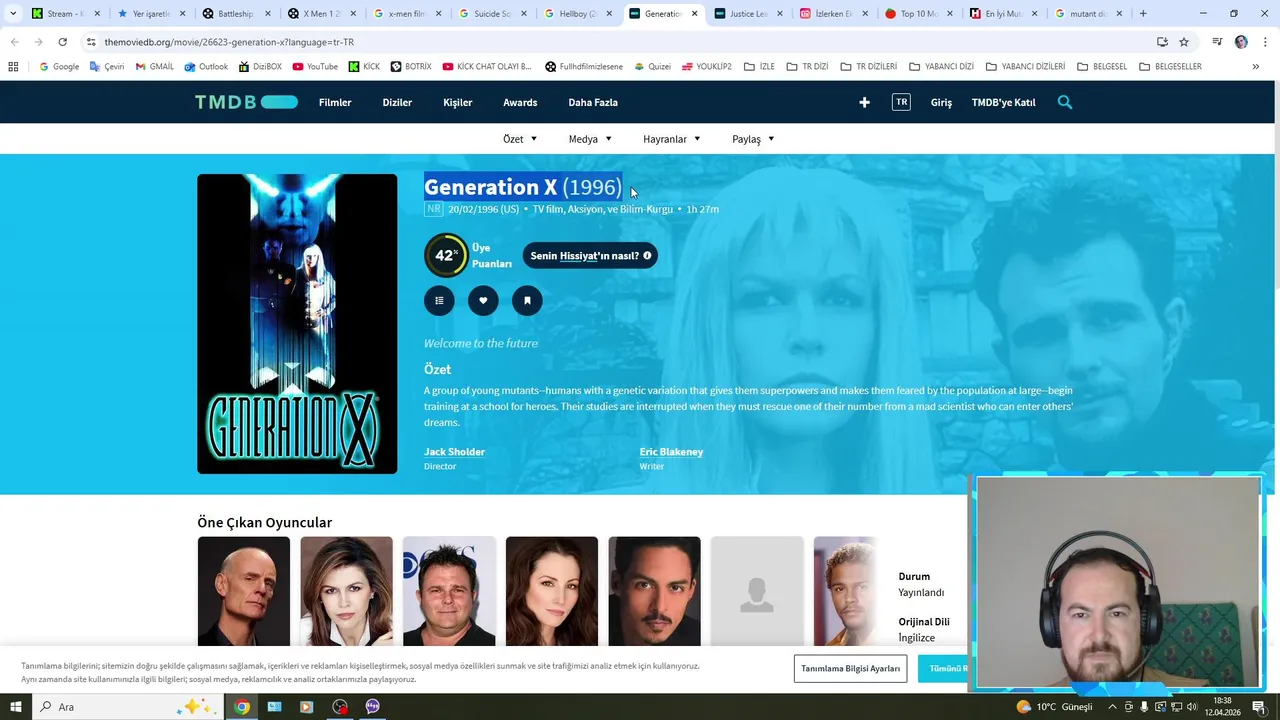Viewport: 1280px width, 720px height.
Task: Open the YouTube bookmark
Action: (315, 67)
